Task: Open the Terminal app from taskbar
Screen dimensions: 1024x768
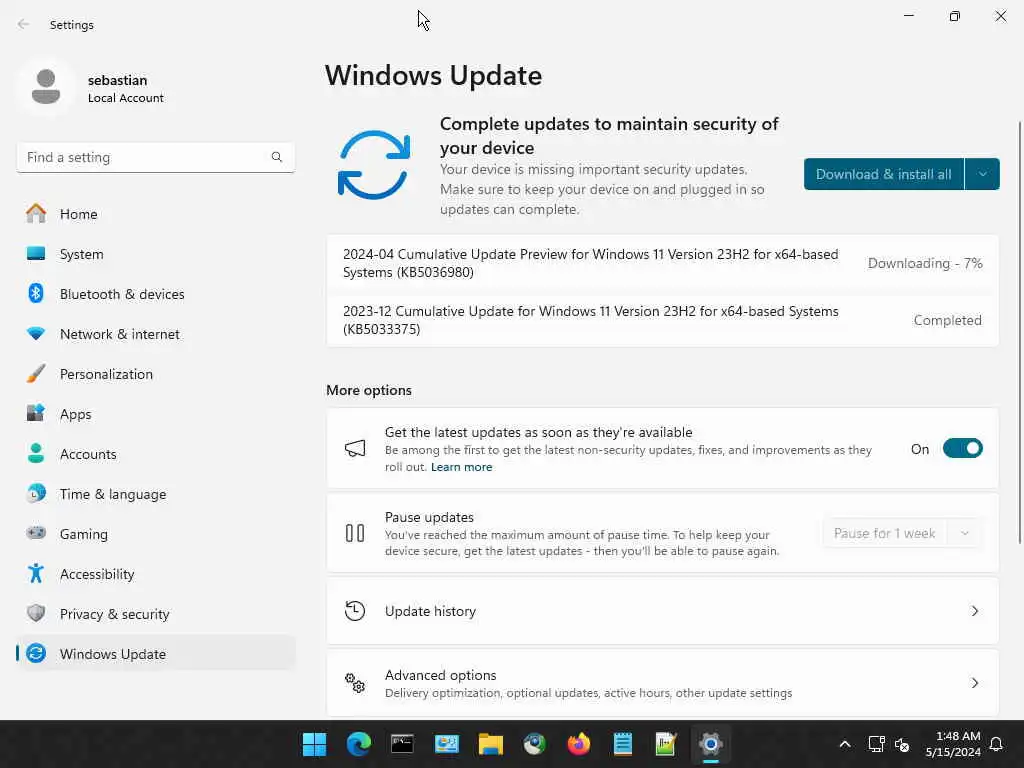Action: 402,744
